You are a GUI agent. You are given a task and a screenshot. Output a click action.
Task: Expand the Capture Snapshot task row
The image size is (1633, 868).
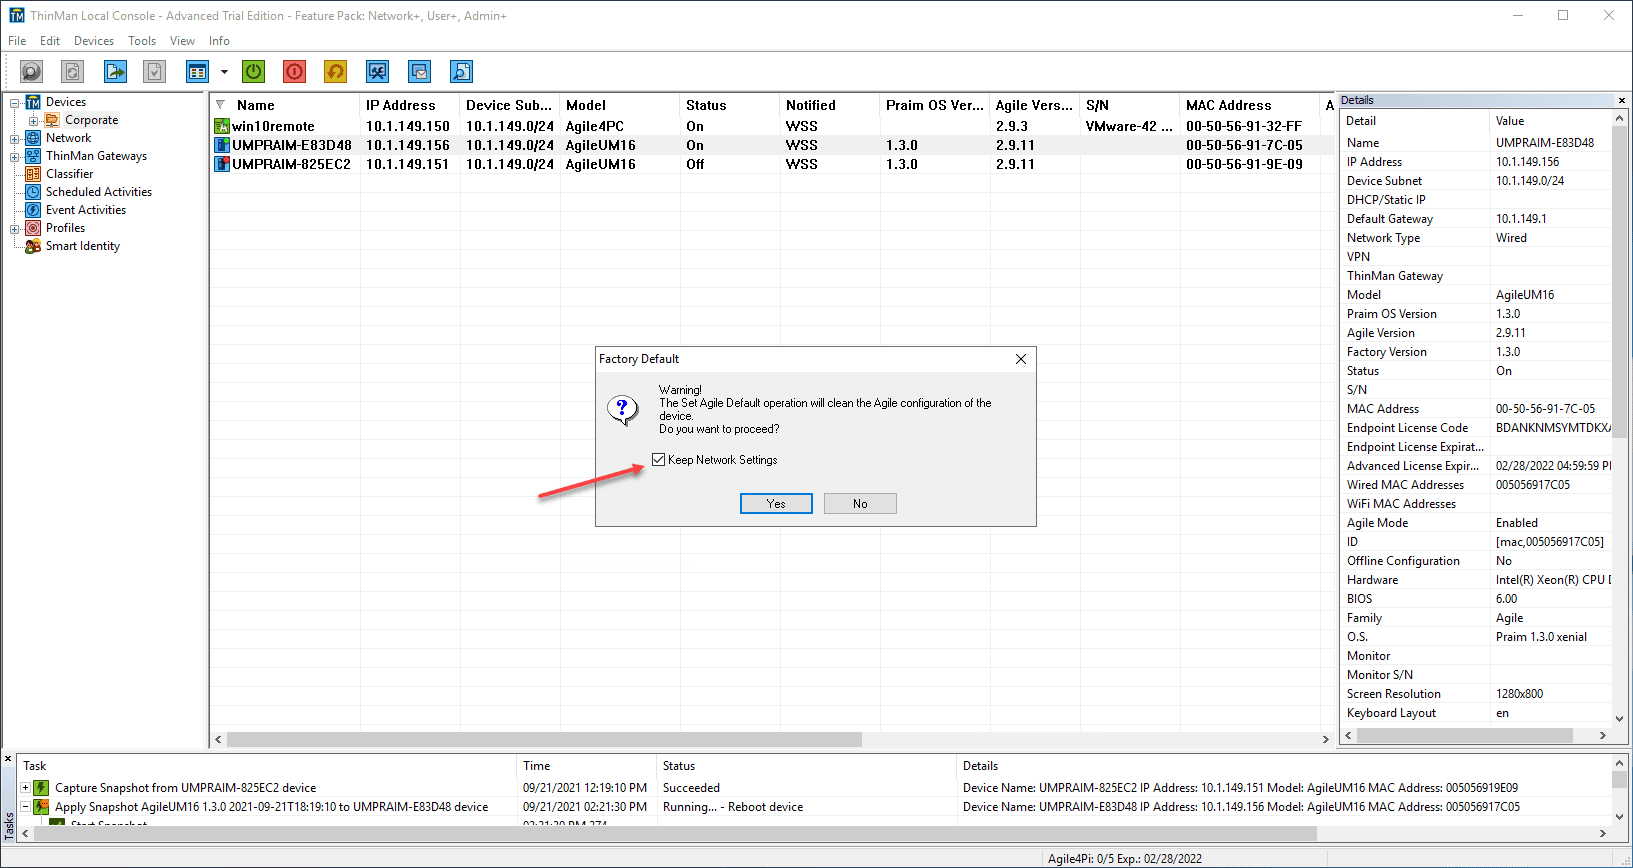pos(25,788)
